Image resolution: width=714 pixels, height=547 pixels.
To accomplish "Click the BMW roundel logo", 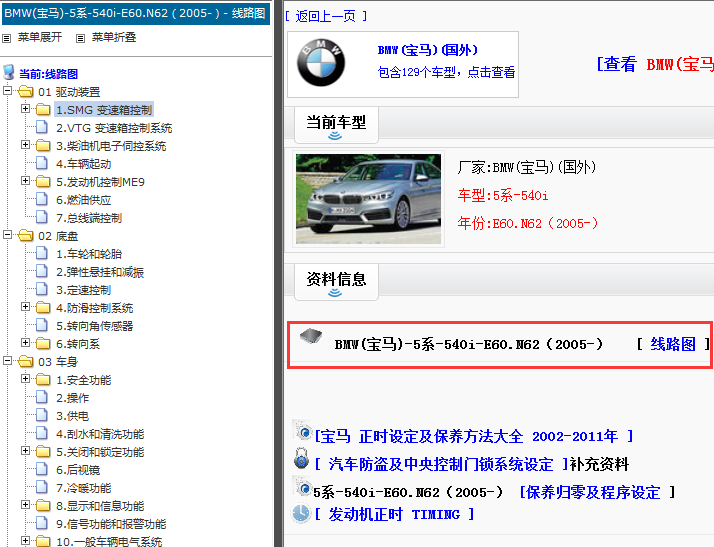I will 321,62.
